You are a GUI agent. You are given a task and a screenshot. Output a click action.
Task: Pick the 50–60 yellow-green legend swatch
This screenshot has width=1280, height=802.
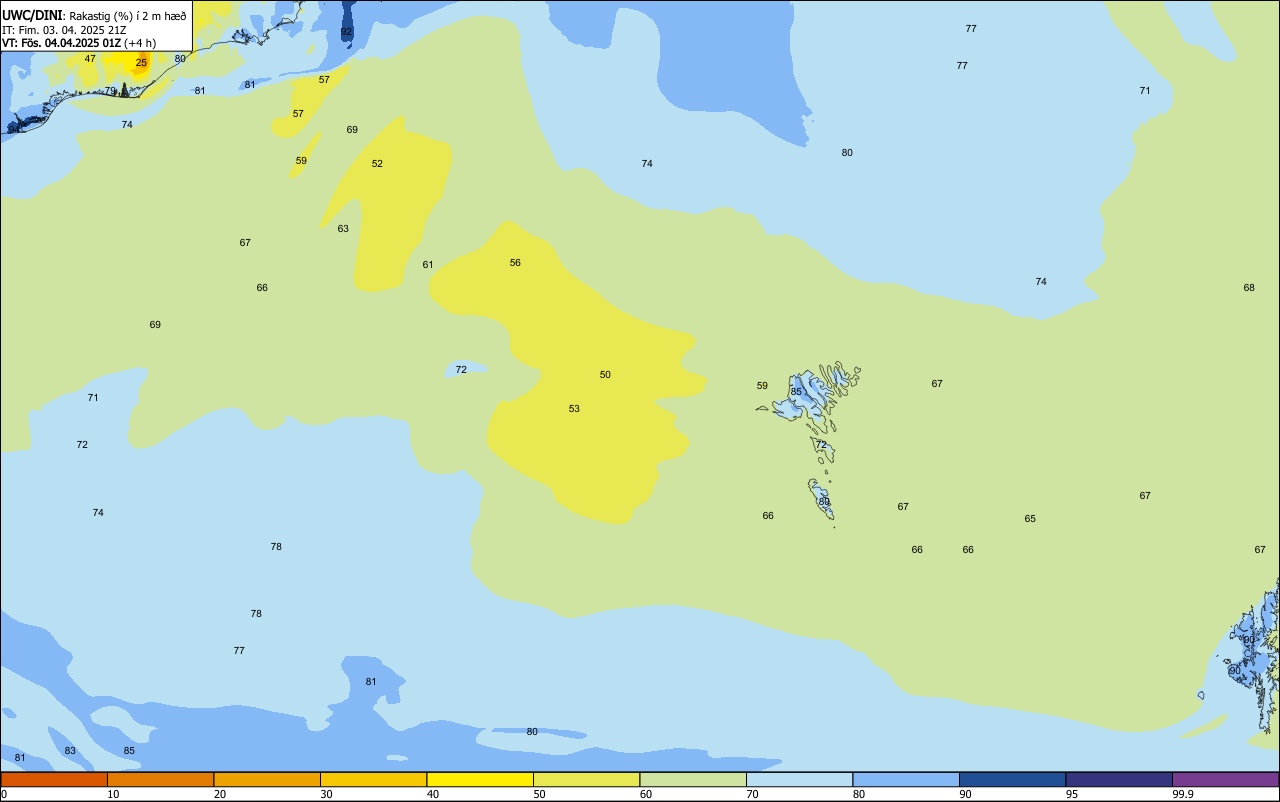click(x=586, y=779)
